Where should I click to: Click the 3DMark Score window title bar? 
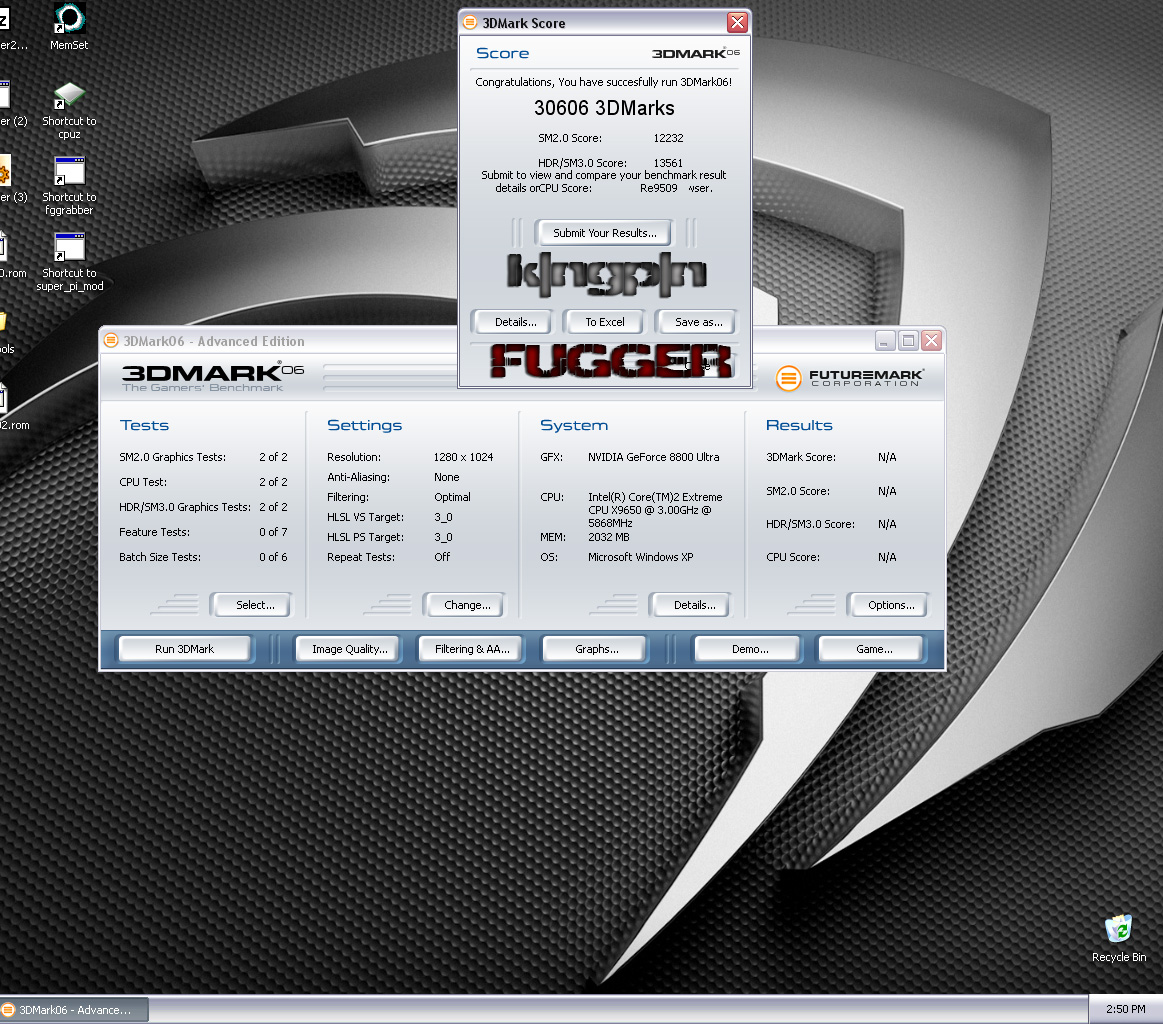coord(604,22)
